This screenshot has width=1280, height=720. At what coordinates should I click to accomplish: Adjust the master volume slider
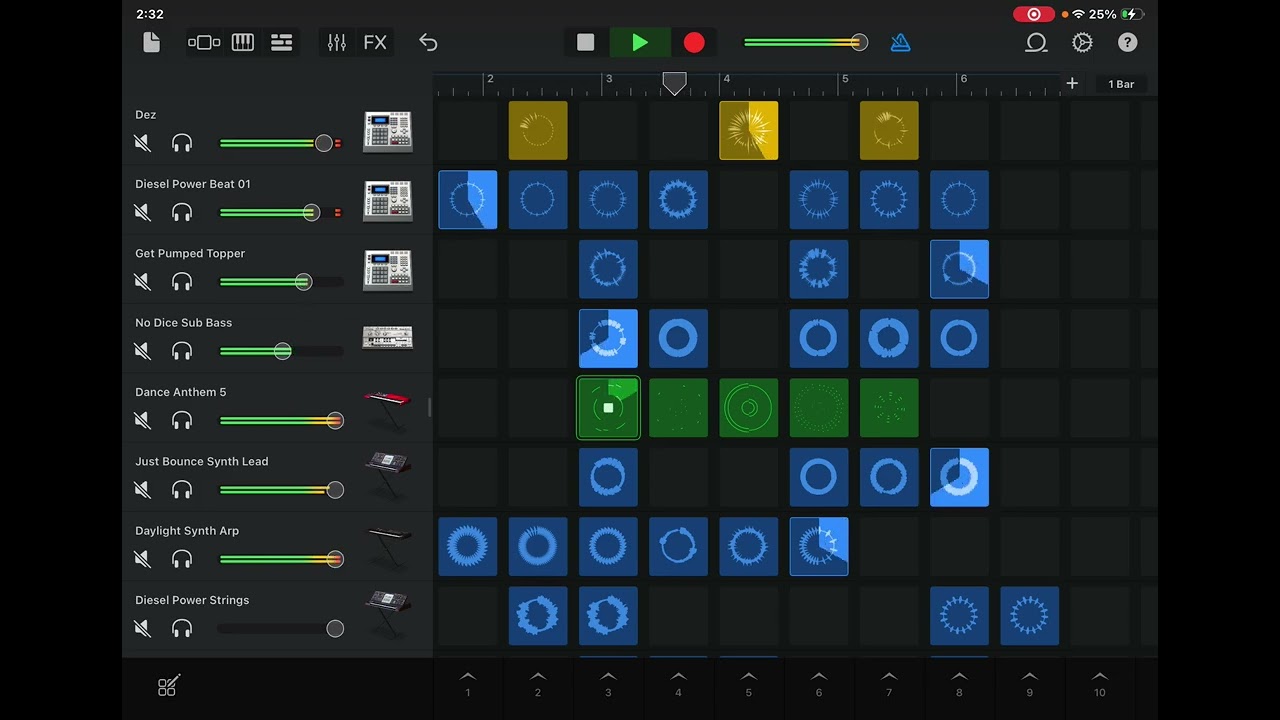pyautogui.click(x=805, y=42)
